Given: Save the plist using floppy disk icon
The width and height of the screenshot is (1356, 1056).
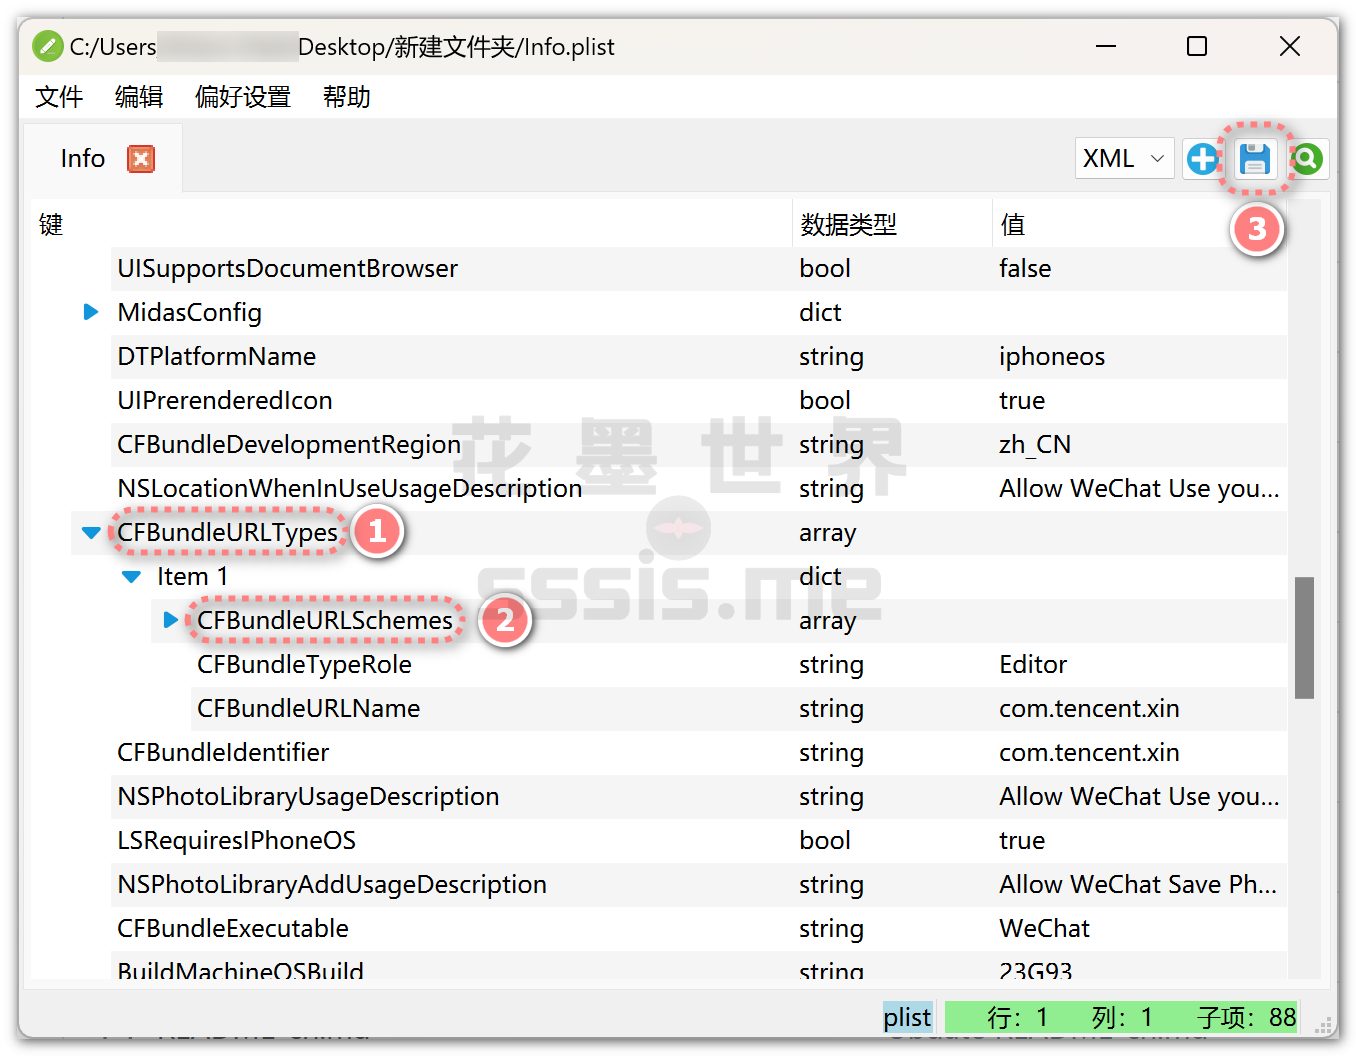Looking at the screenshot, I should 1254,158.
